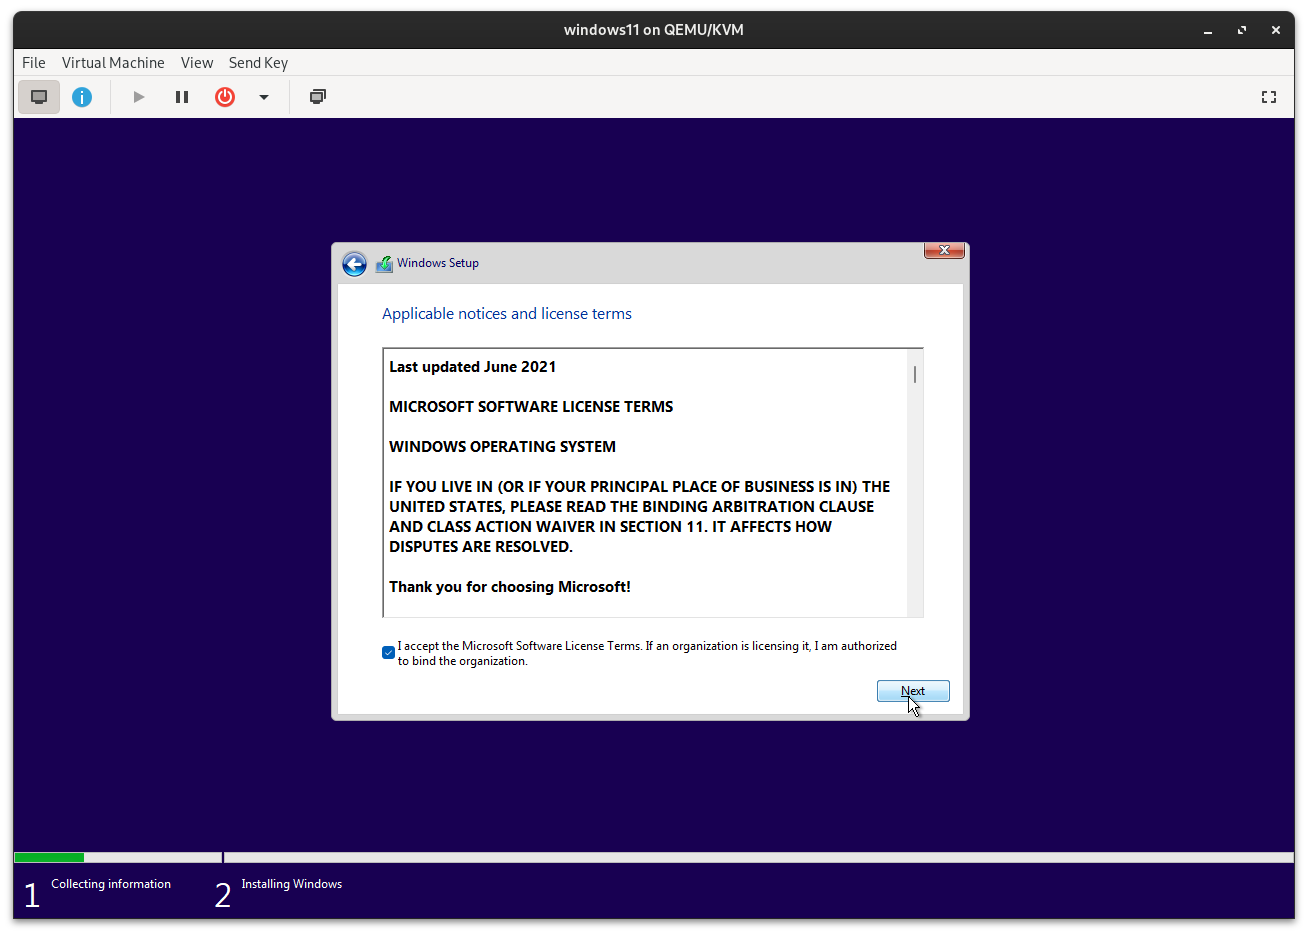Viewport: 1308px width, 935px height.
Task: Open the Send Key menu
Action: (x=258, y=62)
